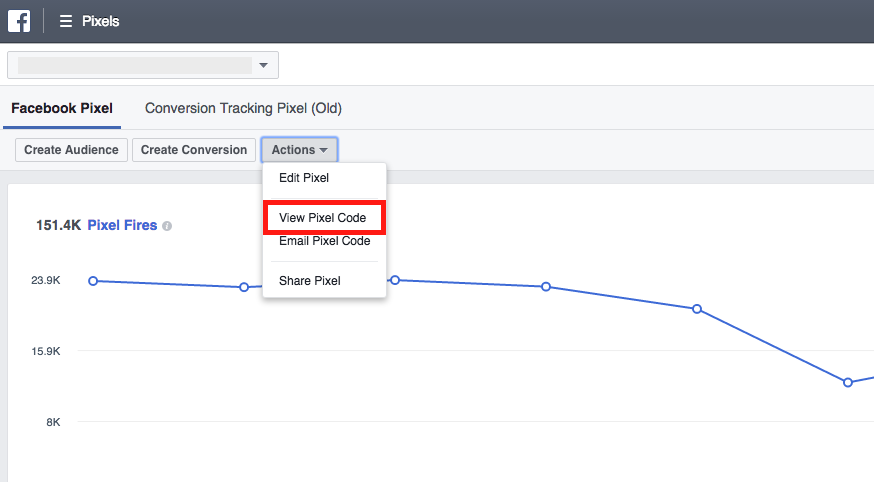Click the Create Conversion button
Screen dimensions: 874x482
(194, 150)
